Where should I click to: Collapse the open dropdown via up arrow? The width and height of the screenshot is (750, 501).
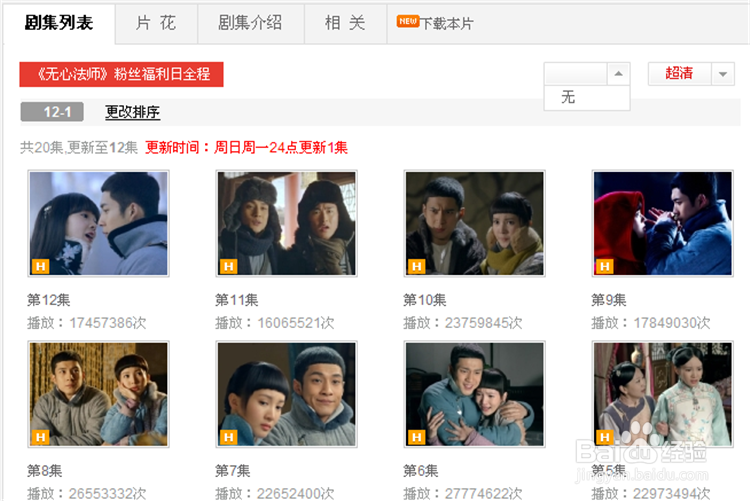point(618,74)
